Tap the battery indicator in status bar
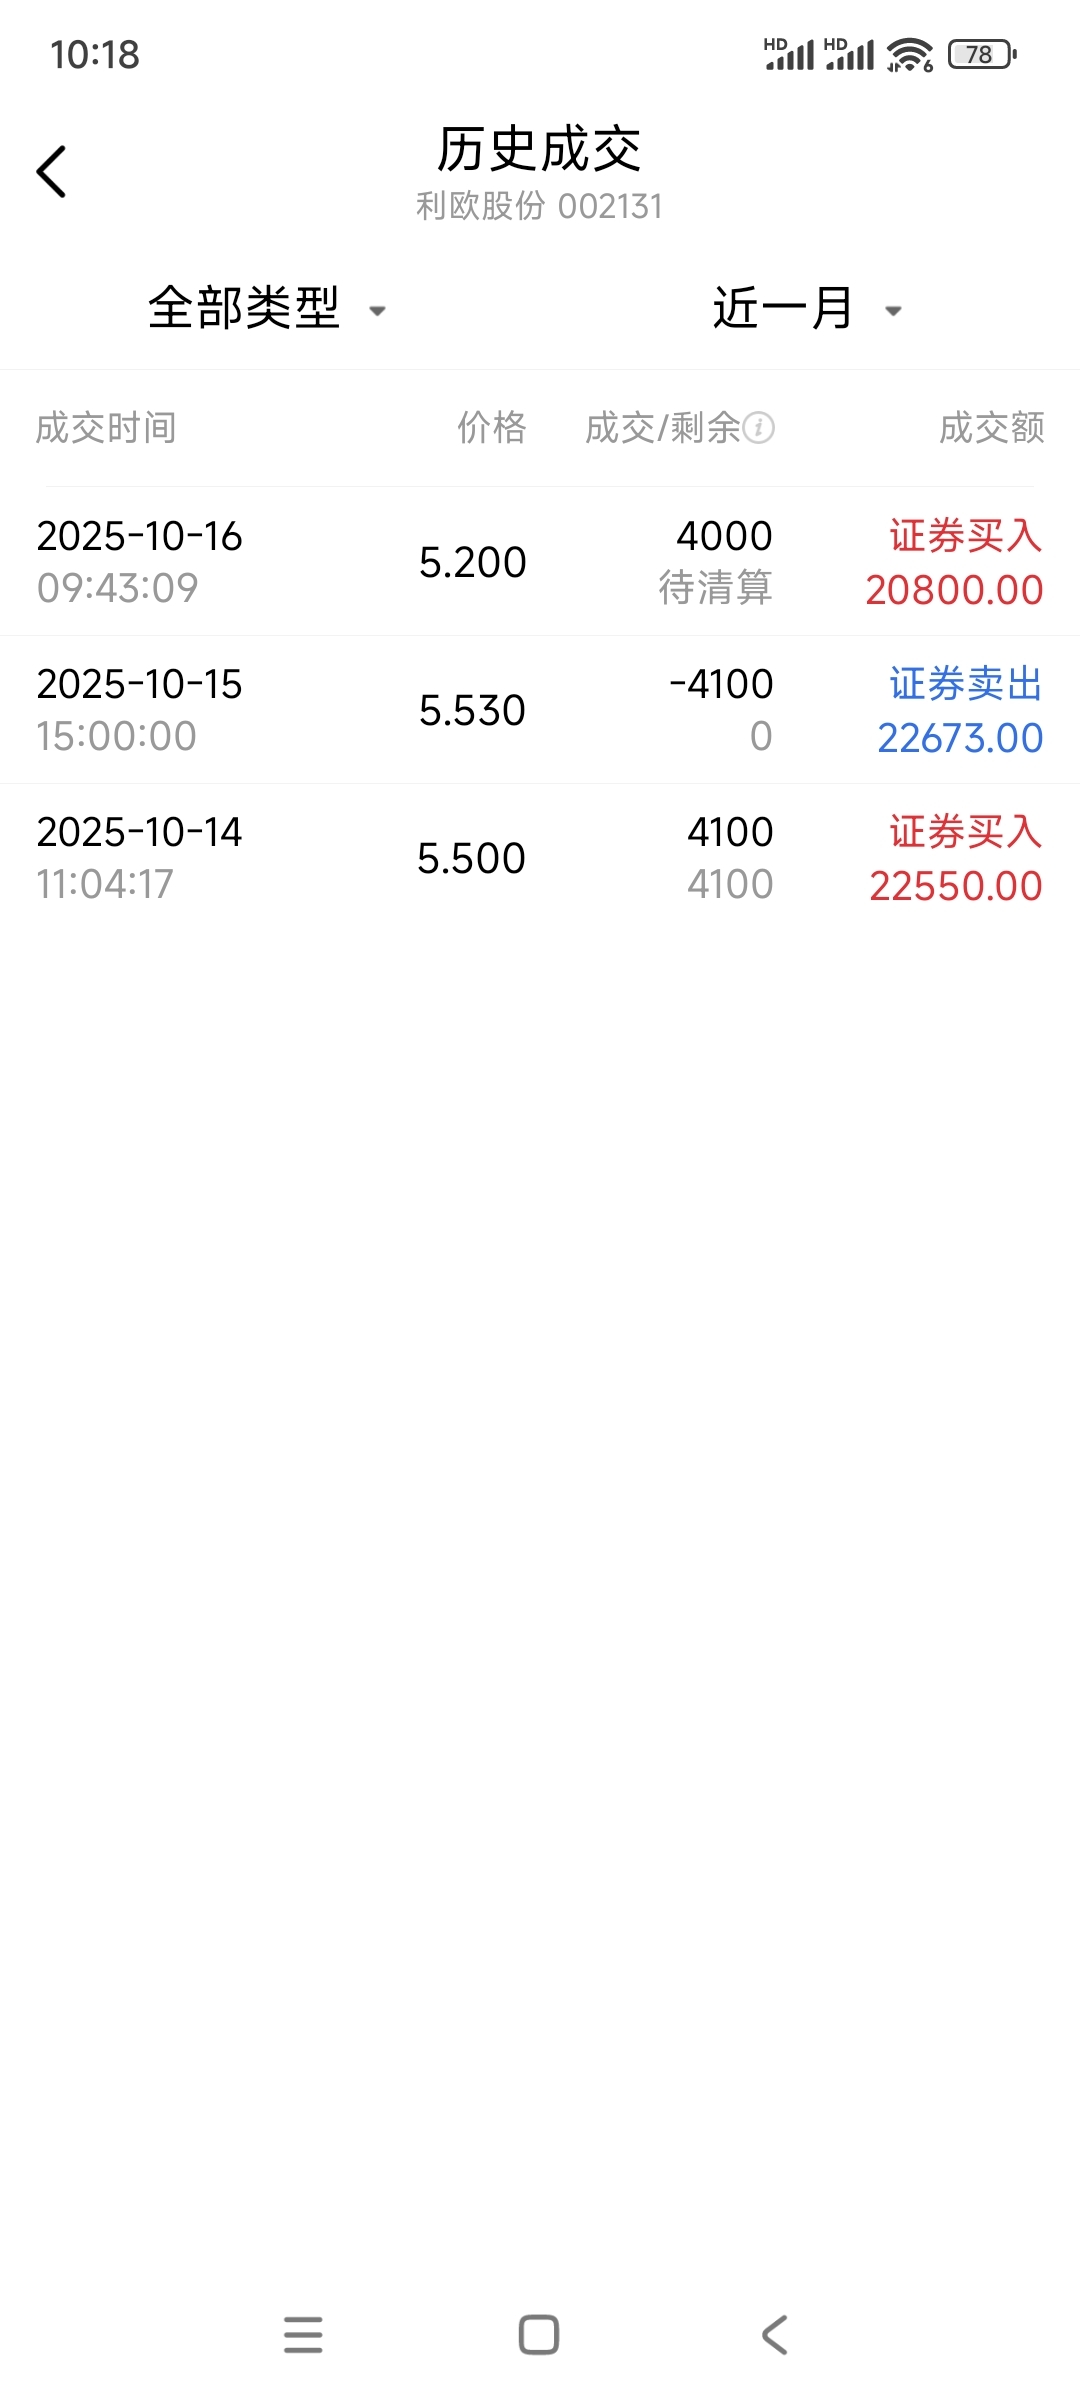 coord(981,55)
